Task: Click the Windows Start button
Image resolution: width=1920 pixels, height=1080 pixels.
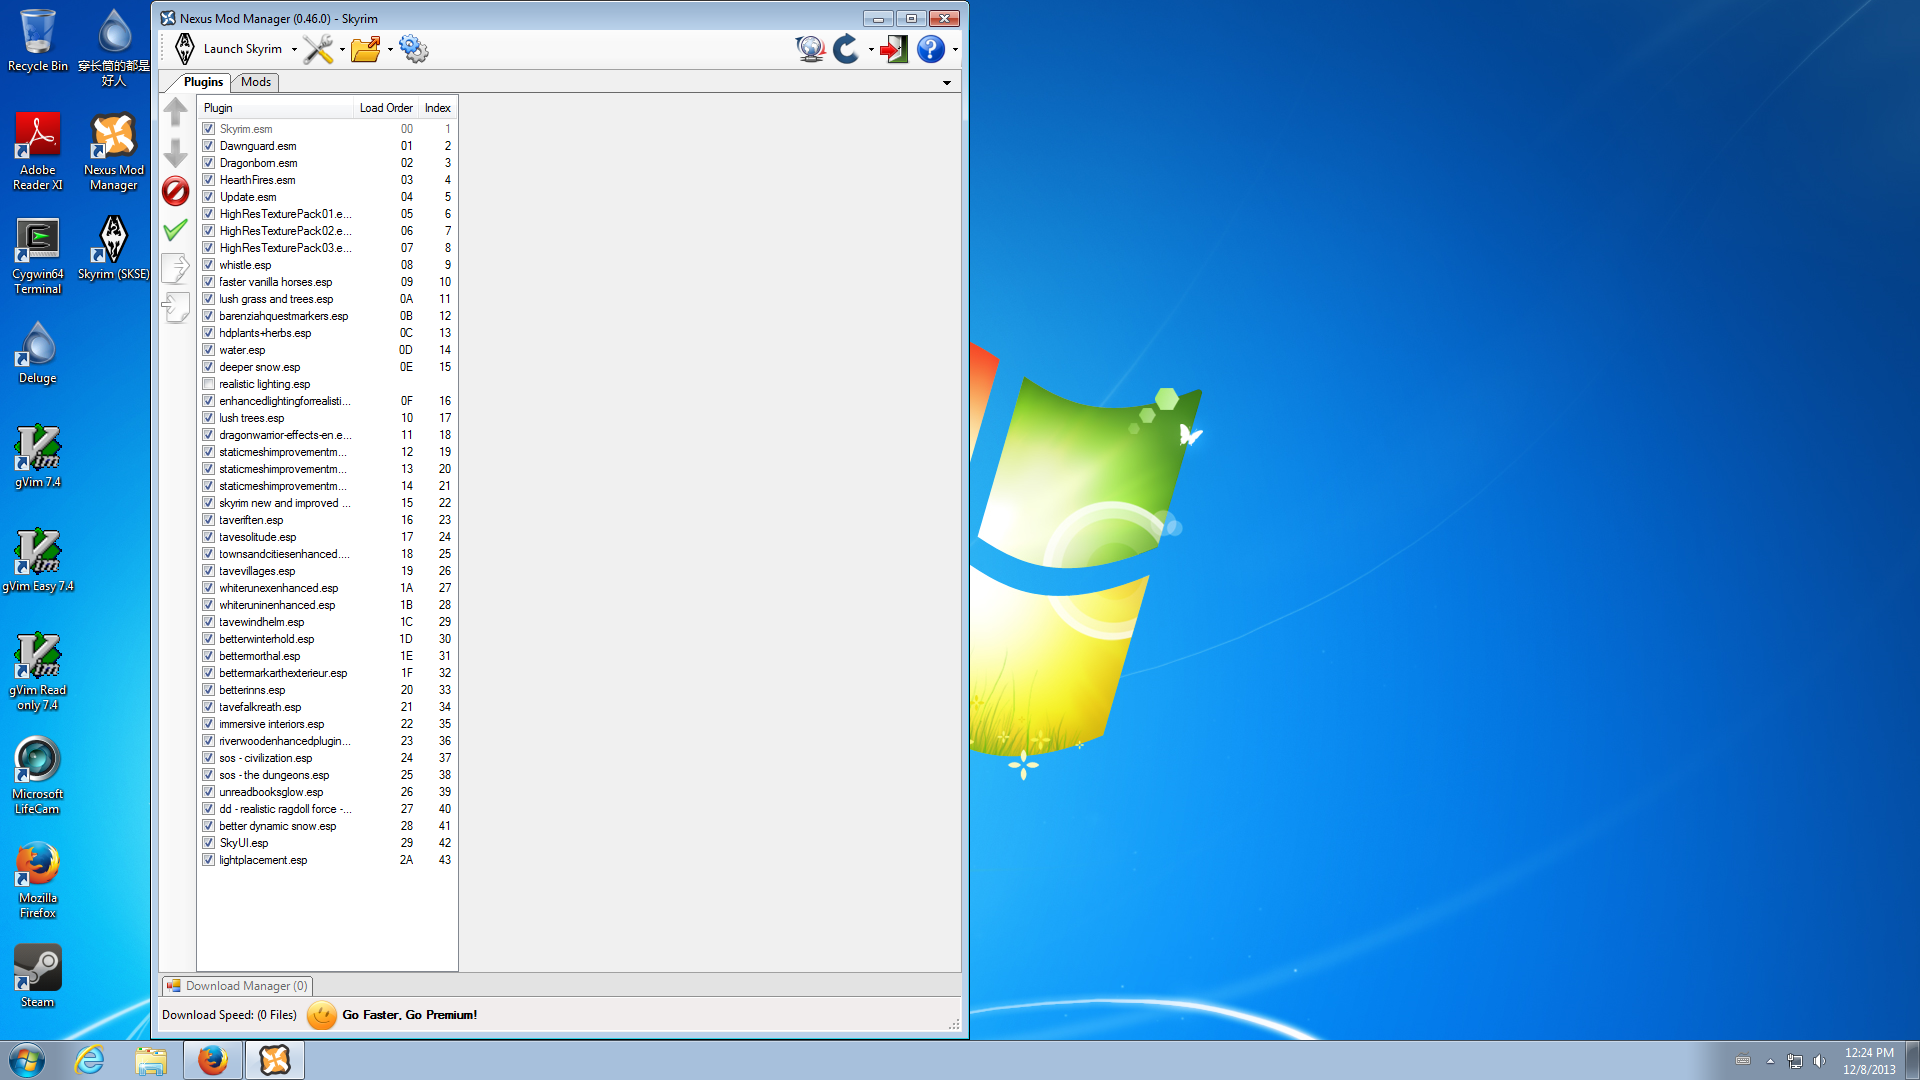Action: [27, 1060]
